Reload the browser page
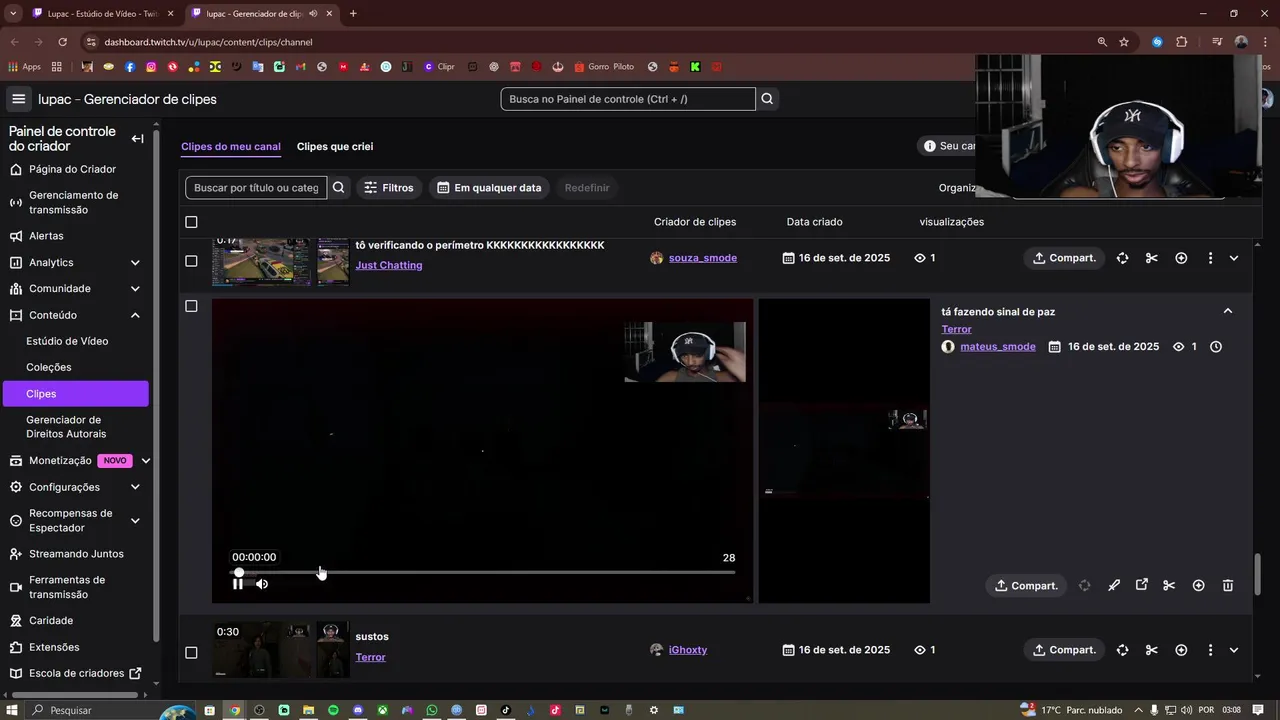 click(62, 42)
